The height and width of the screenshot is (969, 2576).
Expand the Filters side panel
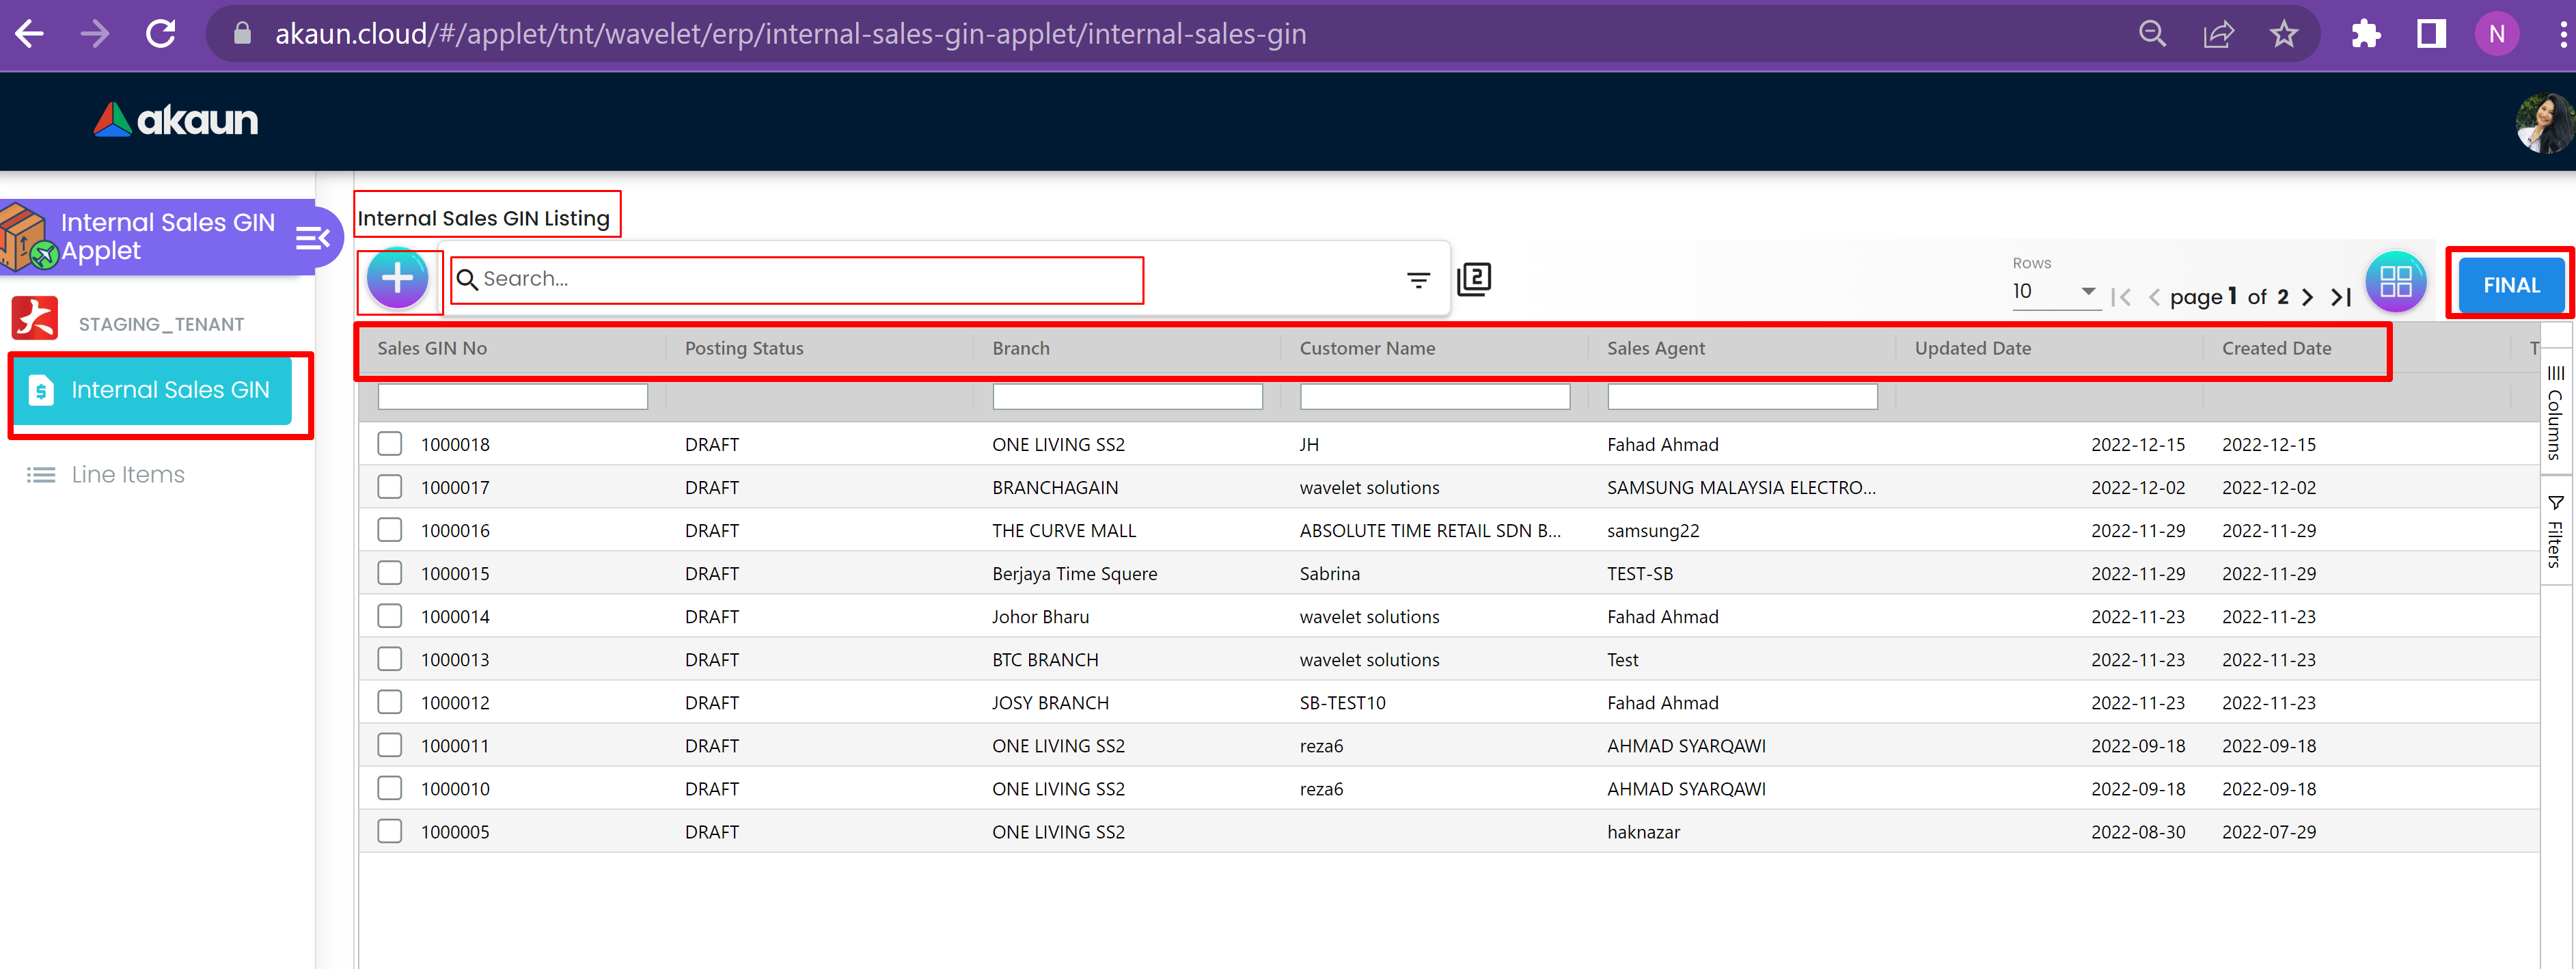(2555, 532)
